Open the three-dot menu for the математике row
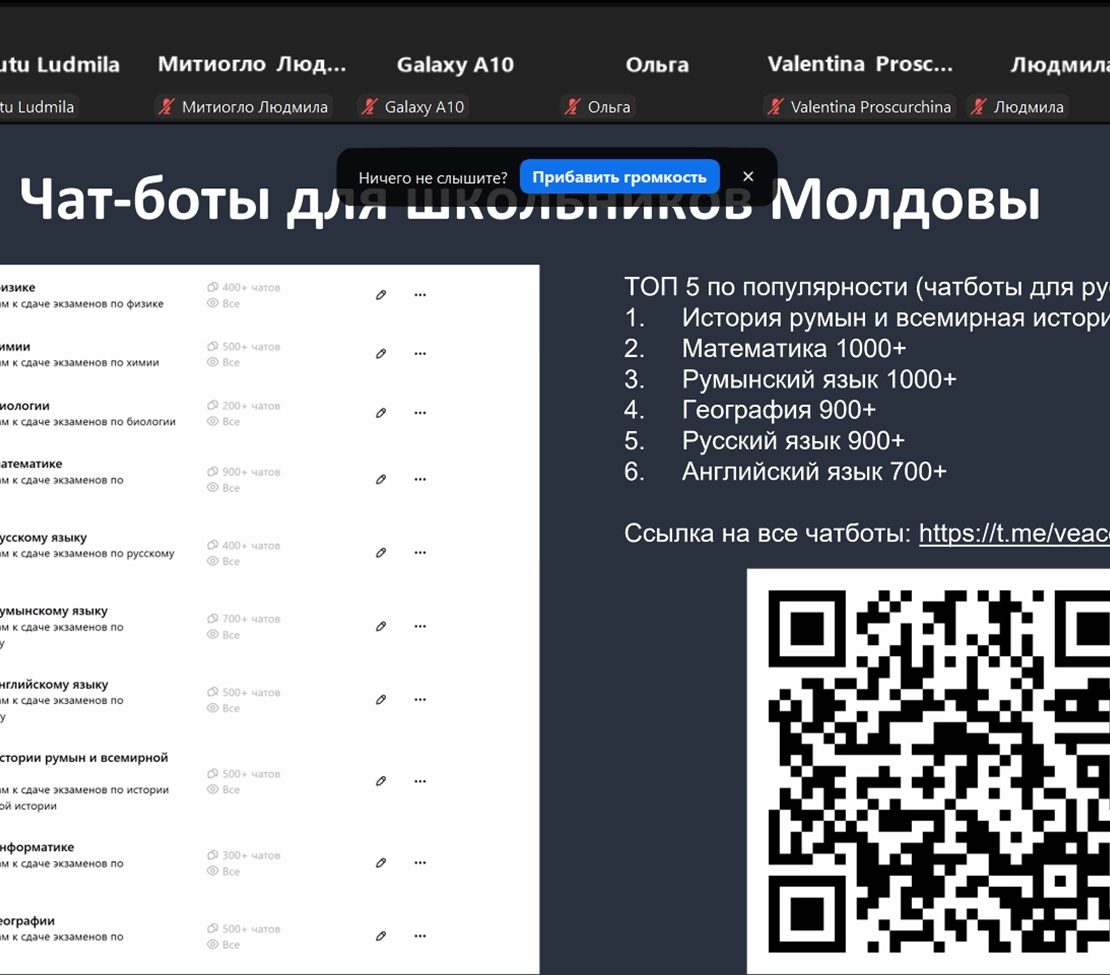Viewport: 1110px width, 975px height. (x=420, y=479)
